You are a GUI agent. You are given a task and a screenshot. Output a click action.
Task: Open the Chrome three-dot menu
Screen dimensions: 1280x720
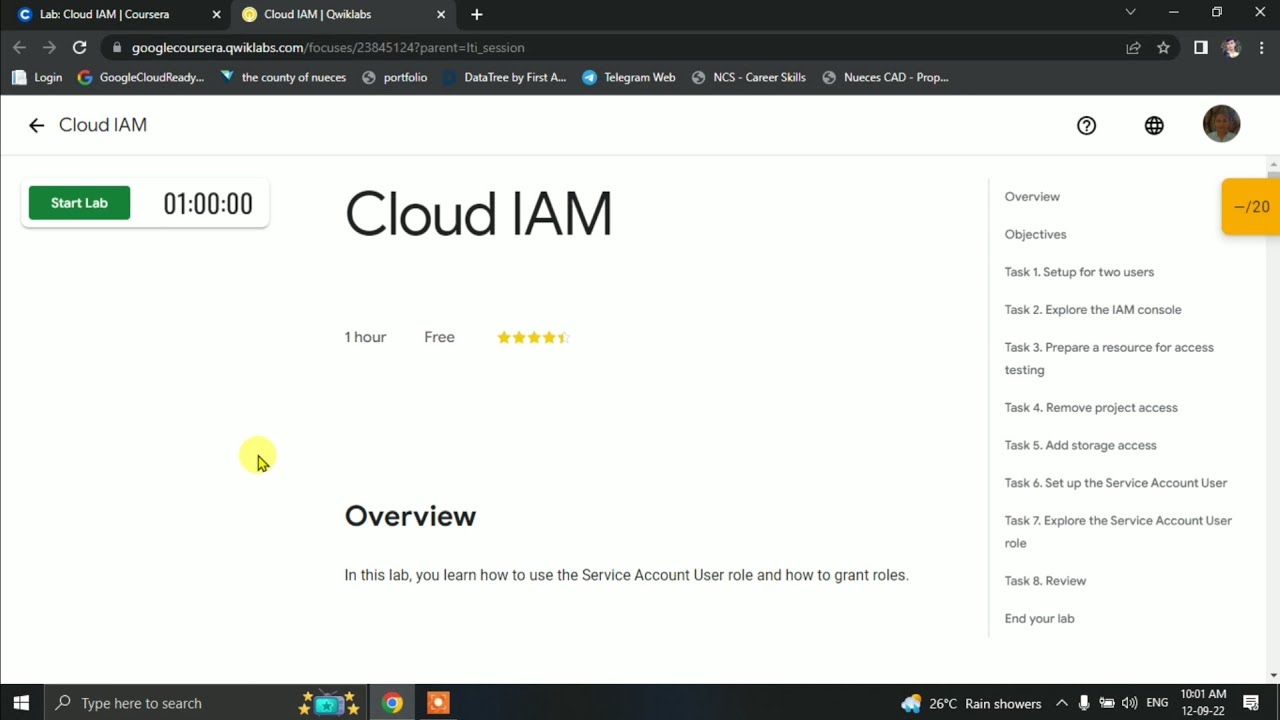click(x=1261, y=47)
